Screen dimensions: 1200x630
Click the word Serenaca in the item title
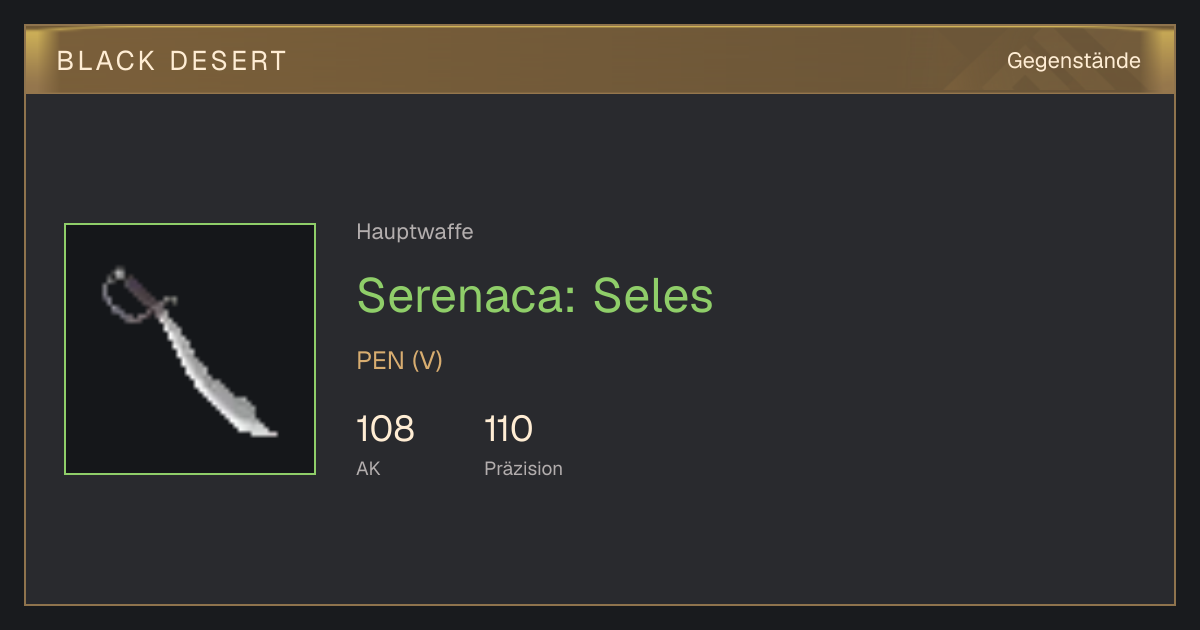[x=461, y=296]
